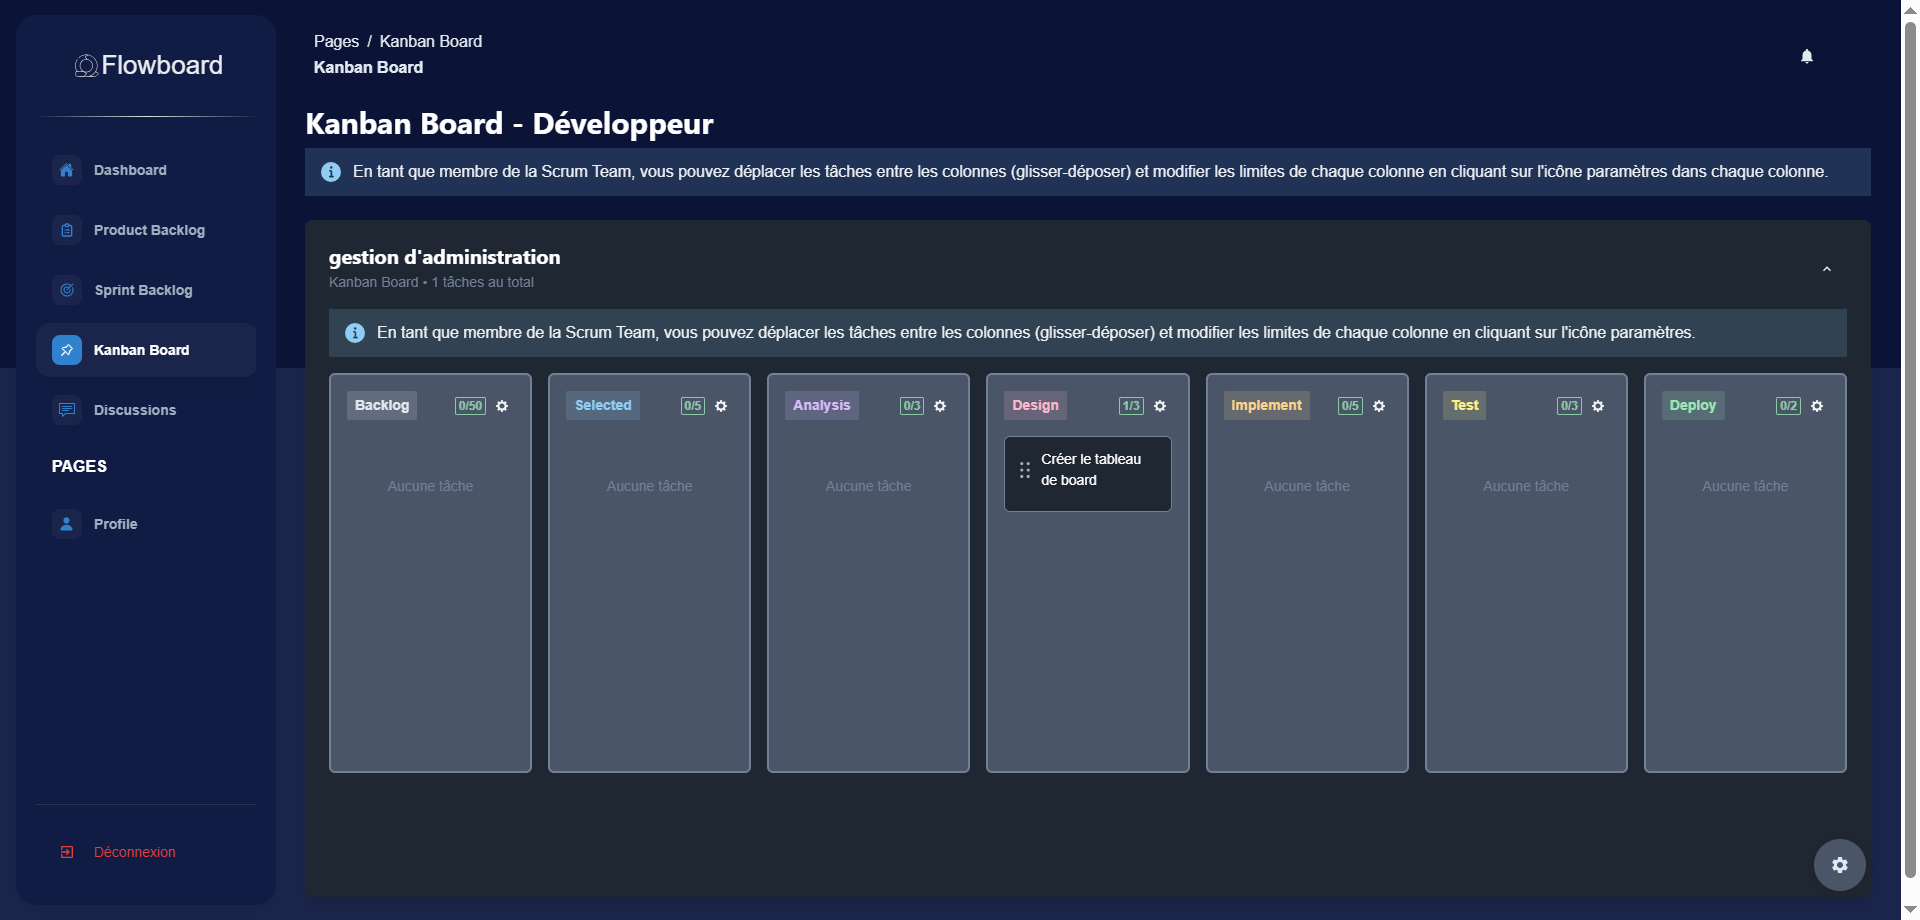The width and height of the screenshot is (1920, 920).
Task: Click the Sprint Backlog target icon
Action: pos(67,290)
